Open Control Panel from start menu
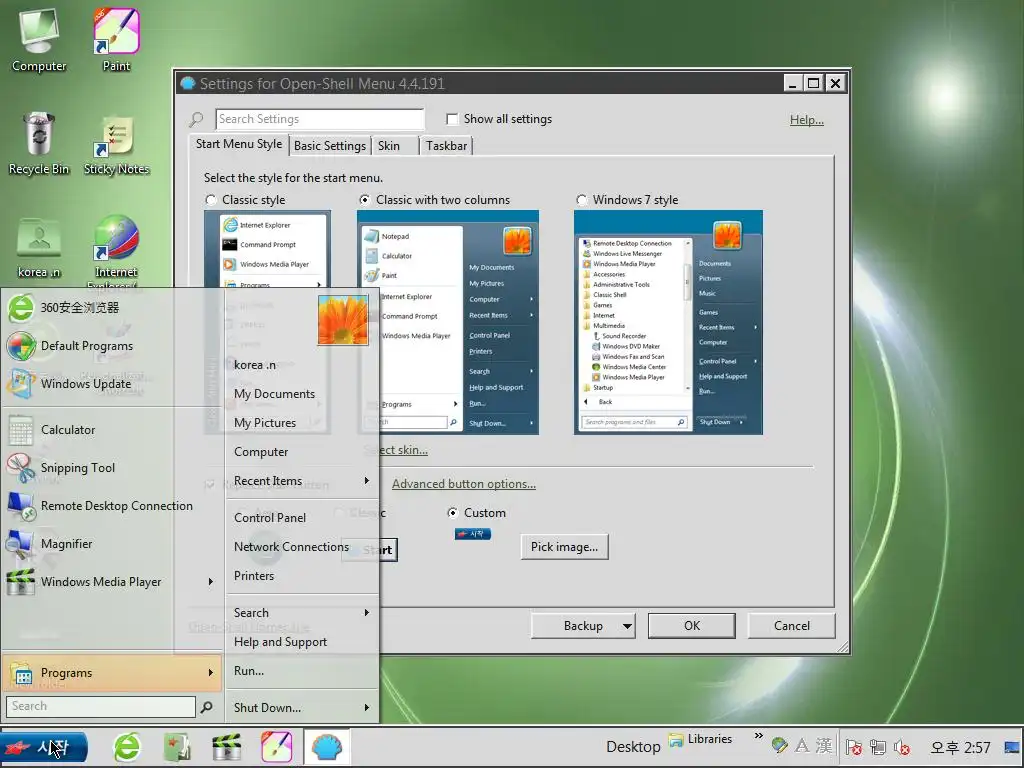This screenshot has width=1024, height=768. point(302,517)
